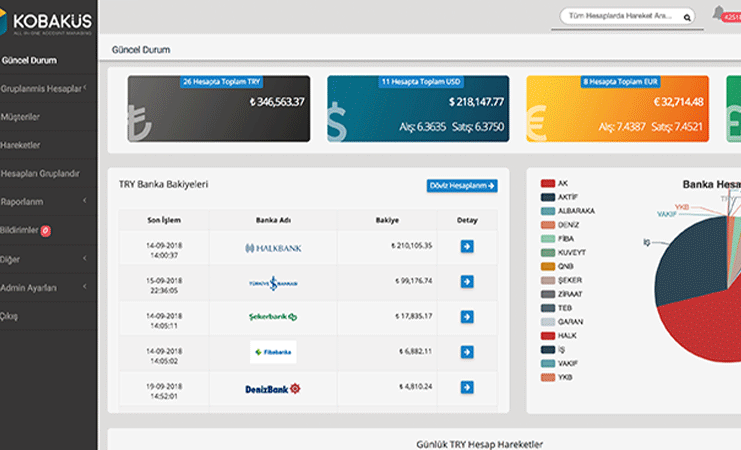Toggle ALBARAKA legend color swatch
The image size is (741, 450).
(548, 211)
